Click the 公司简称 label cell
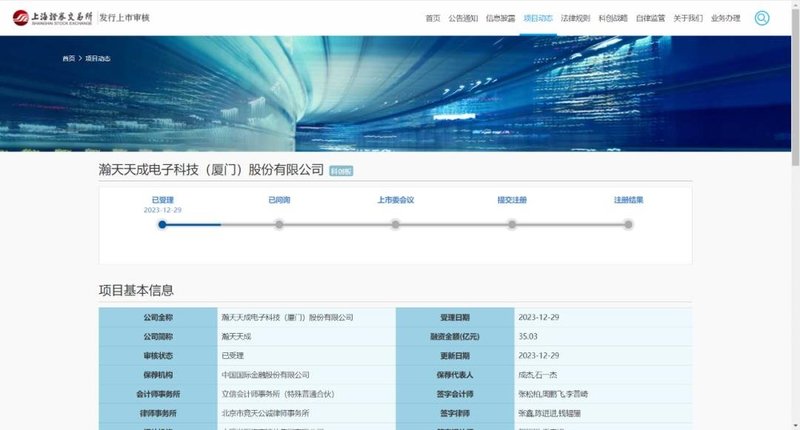800x430 pixels. point(158,337)
